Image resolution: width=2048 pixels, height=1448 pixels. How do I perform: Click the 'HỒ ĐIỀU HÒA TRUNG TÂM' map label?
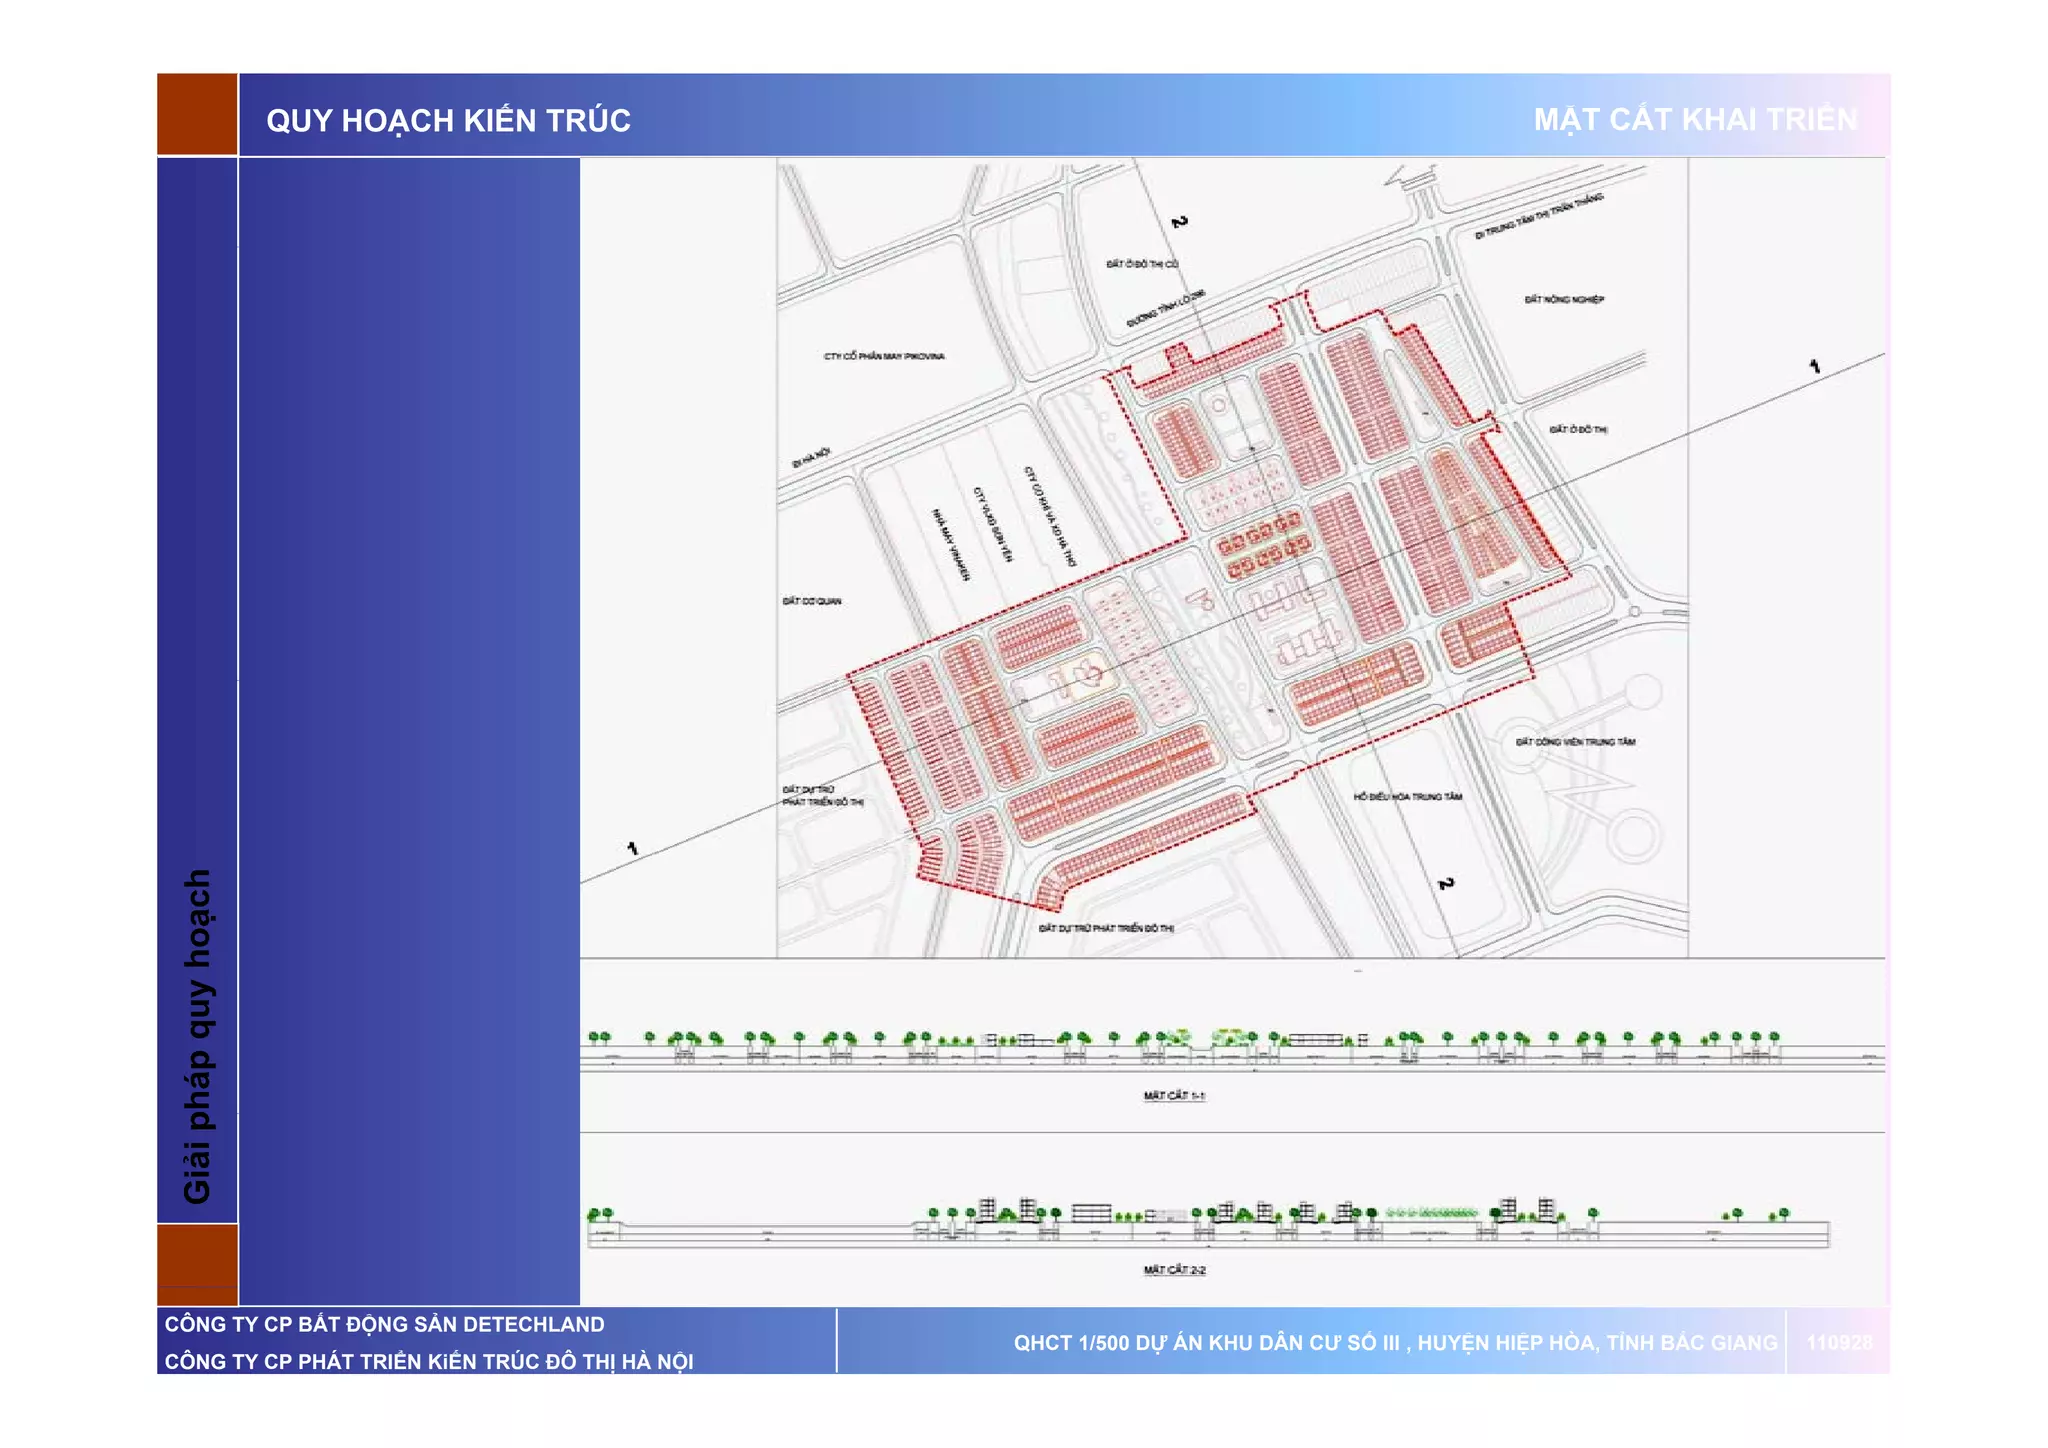(1408, 797)
